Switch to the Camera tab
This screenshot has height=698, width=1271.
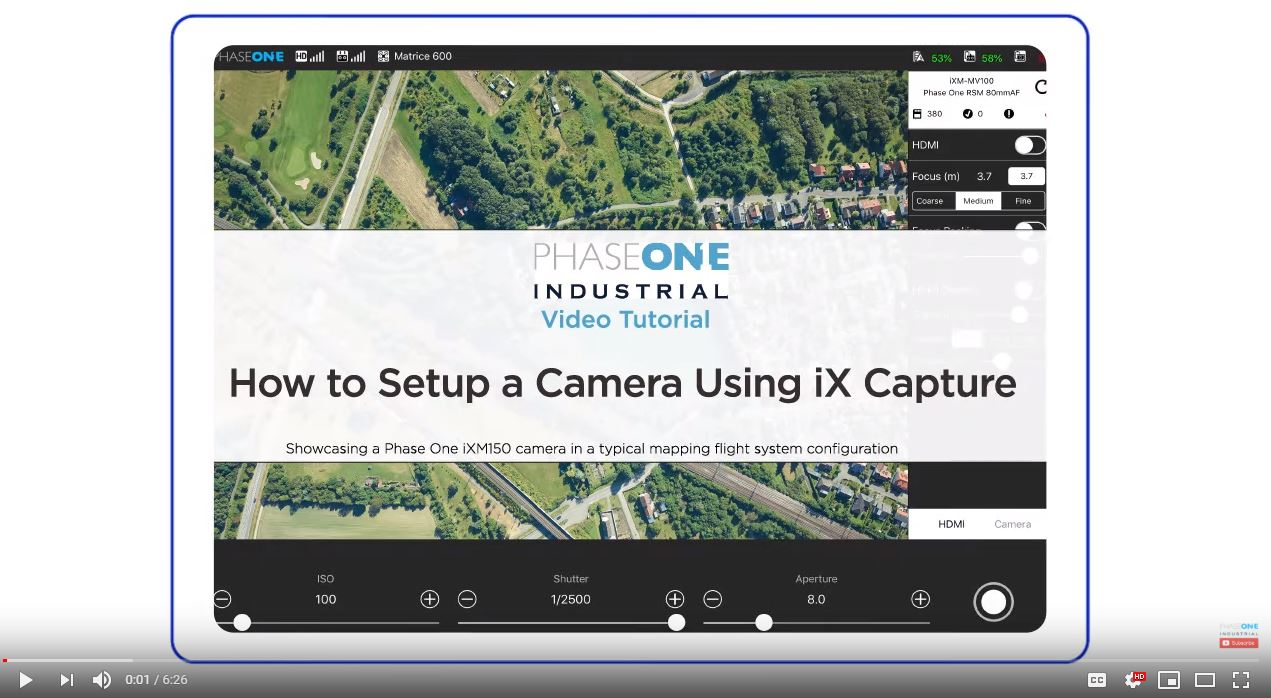tap(1012, 523)
